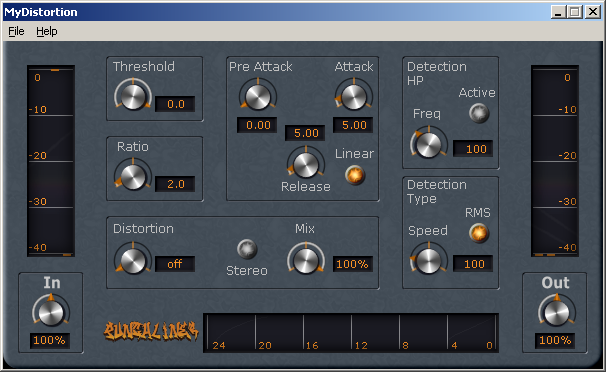The width and height of the screenshot is (606, 372).
Task: Click the Threshold value field showing 0.0
Action: [x=175, y=104]
